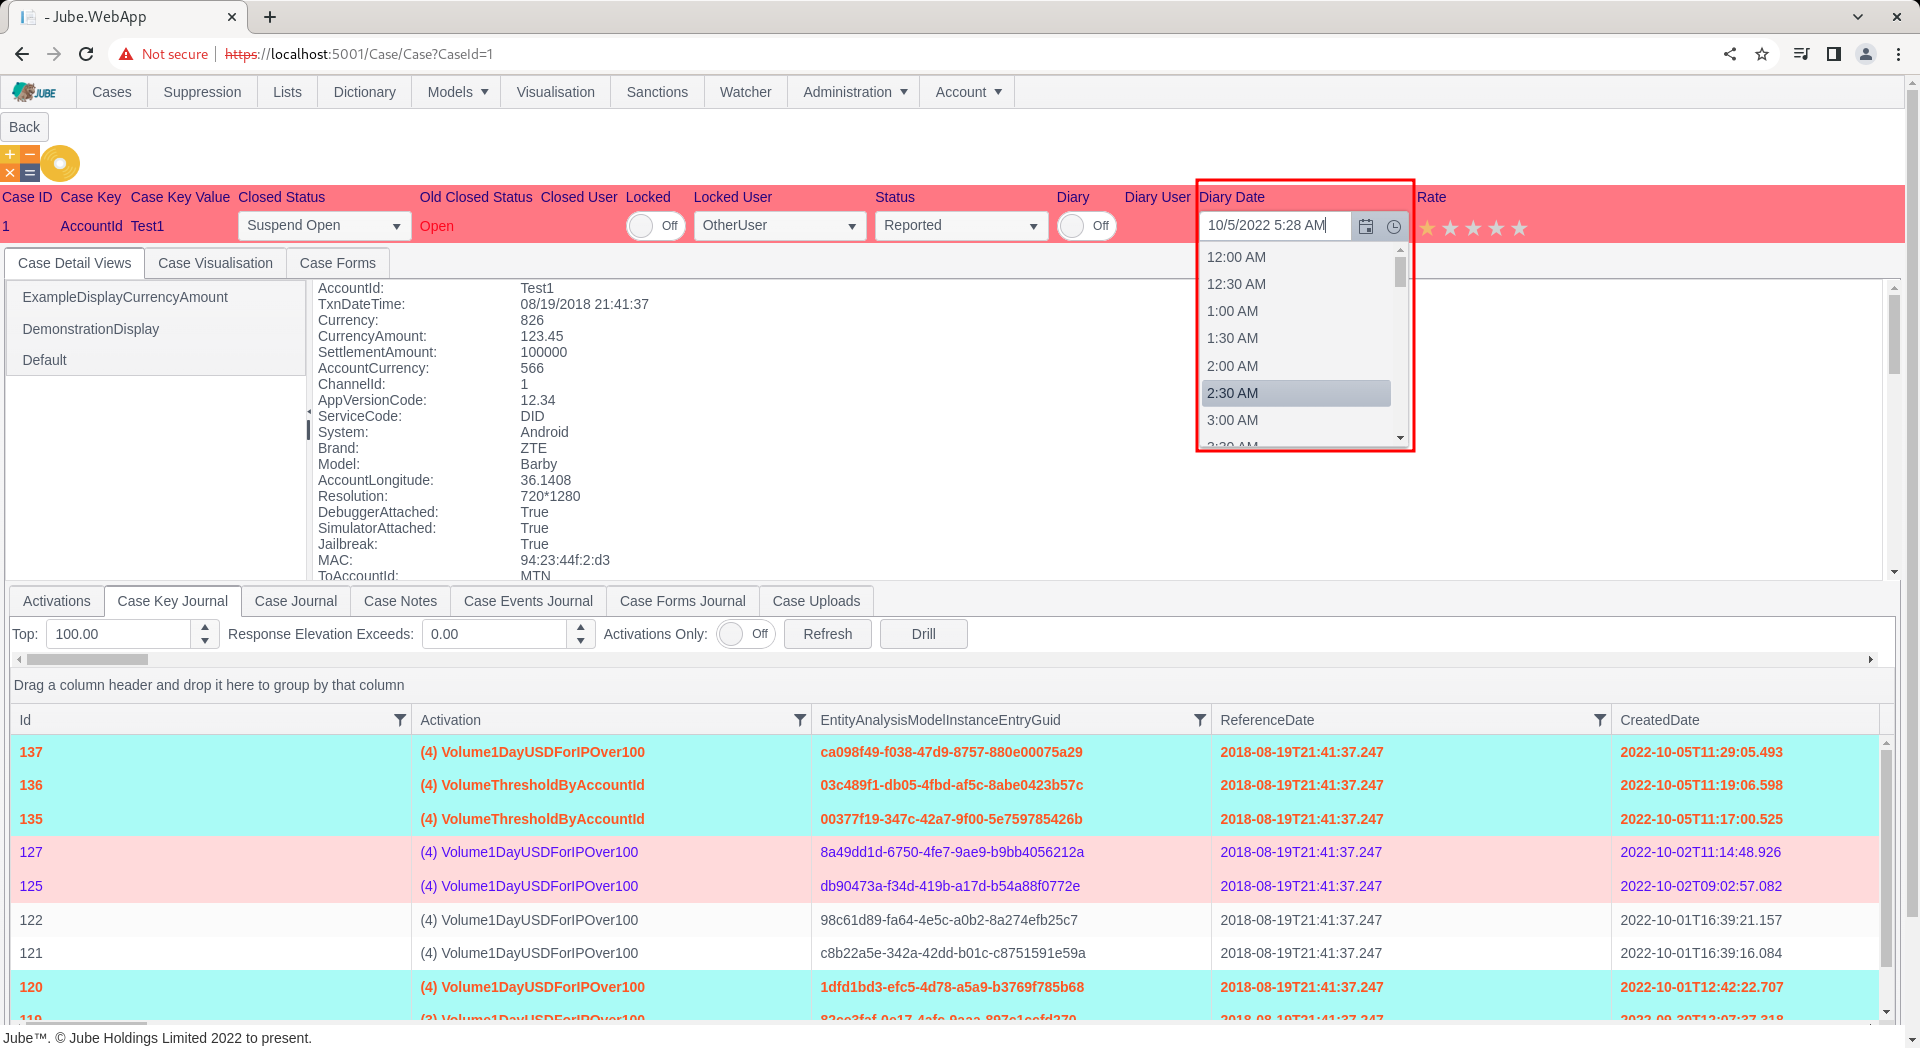The width and height of the screenshot is (1920, 1048).
Task: Toggle the Locked switch
Action: coord(656,226)
